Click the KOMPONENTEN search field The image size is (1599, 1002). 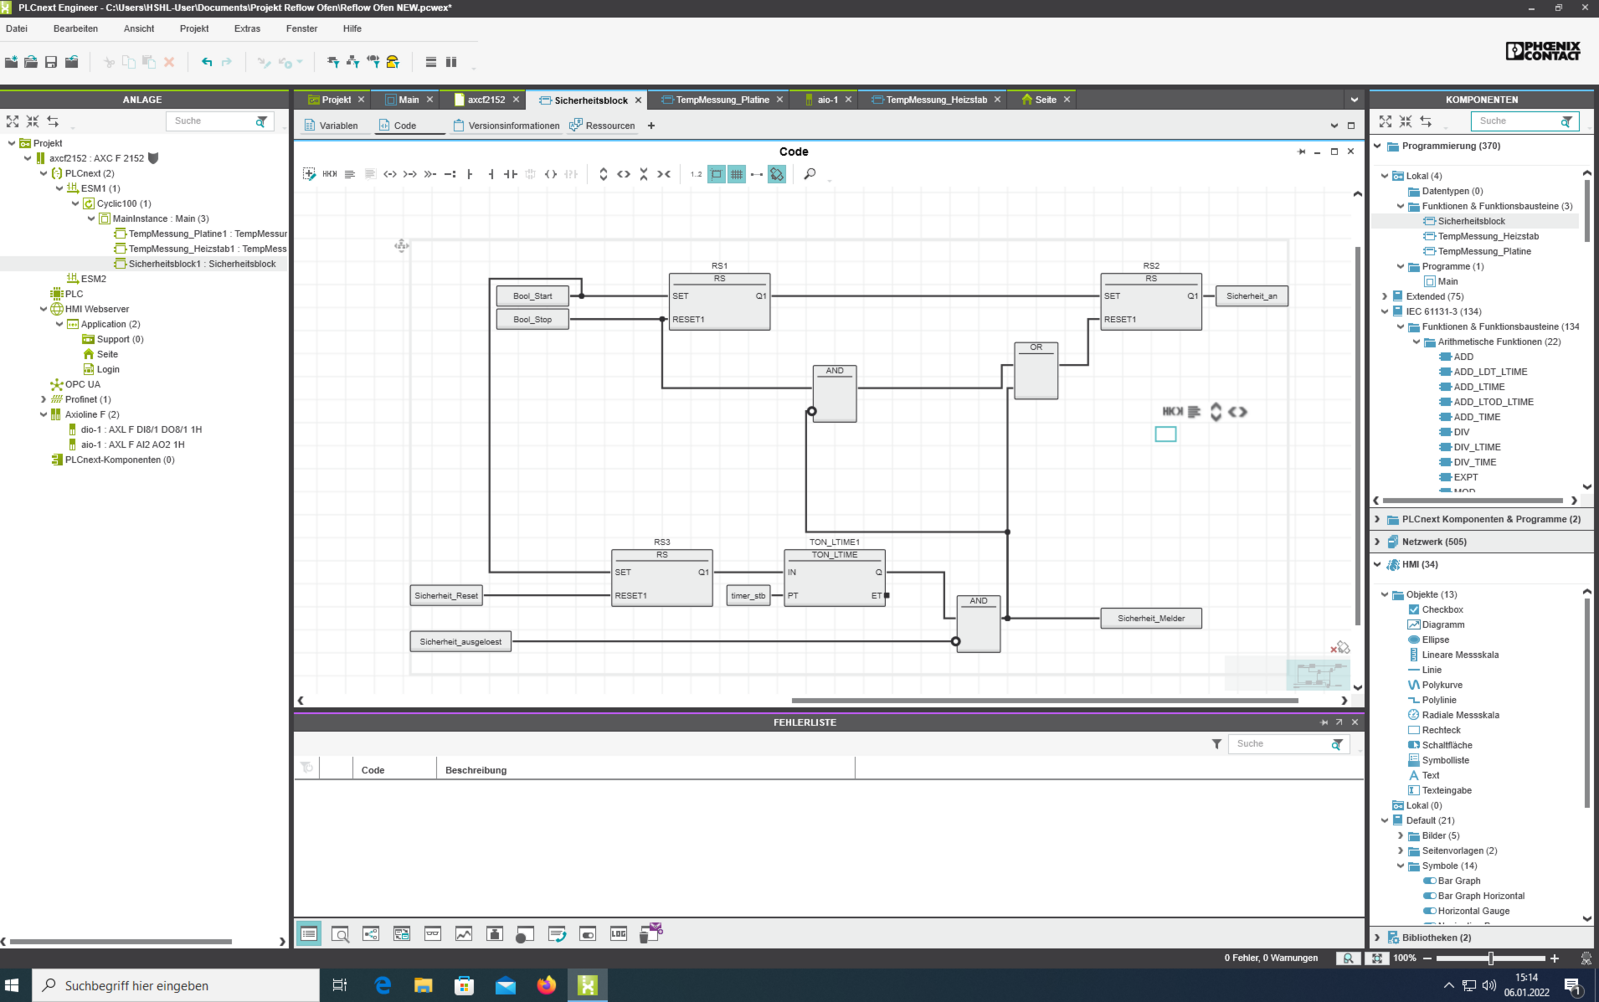pyautogui.click(x=1515, y=121)
